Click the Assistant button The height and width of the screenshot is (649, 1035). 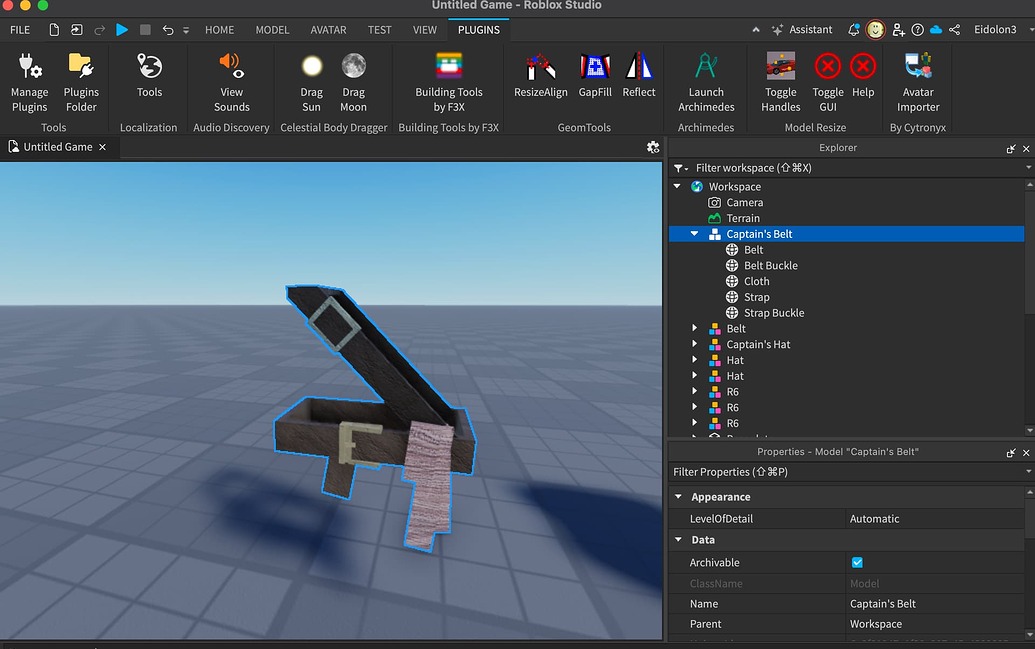click(803, 30)
